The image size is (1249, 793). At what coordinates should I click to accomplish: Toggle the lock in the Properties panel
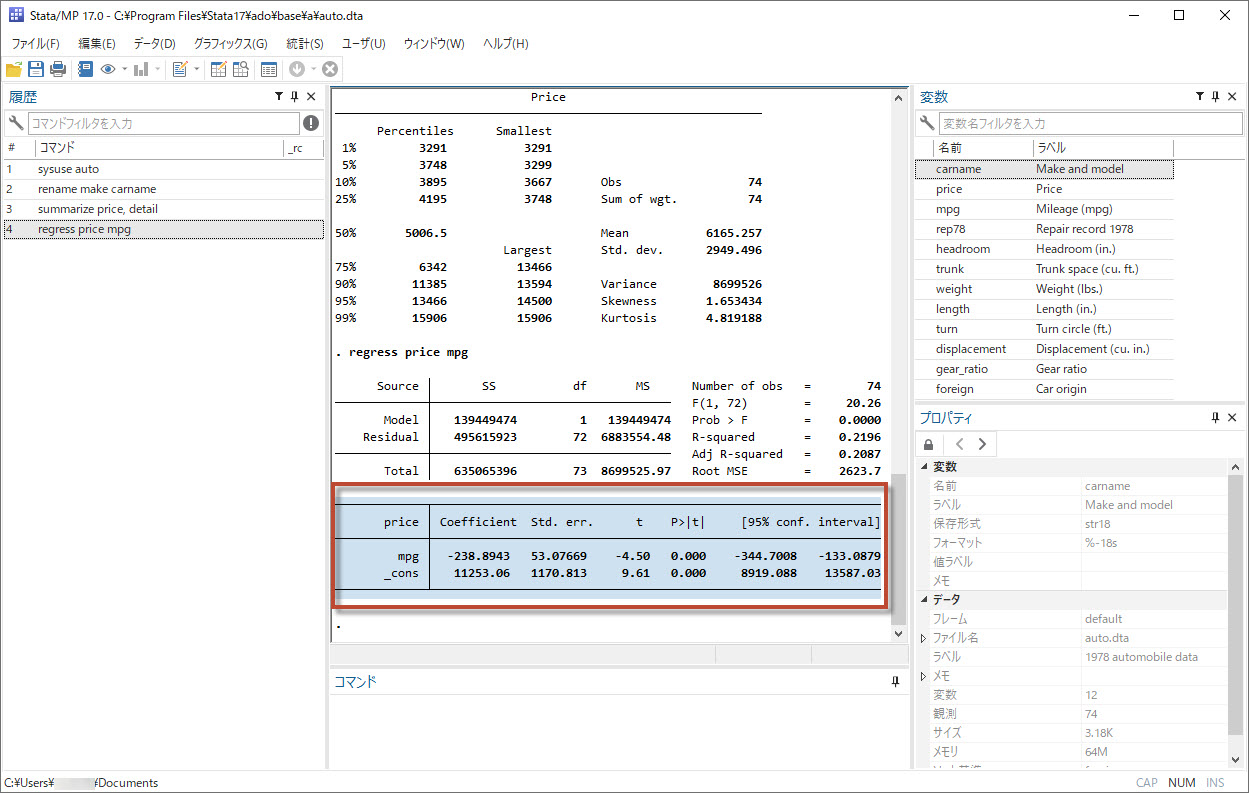click(929, 444)
